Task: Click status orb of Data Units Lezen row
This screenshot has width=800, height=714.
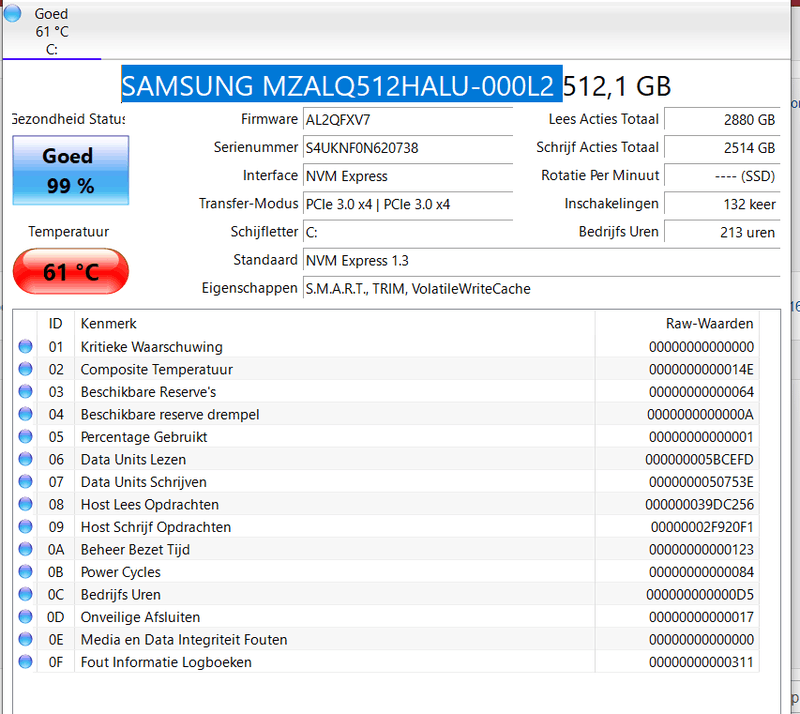Action: (25, 459)
